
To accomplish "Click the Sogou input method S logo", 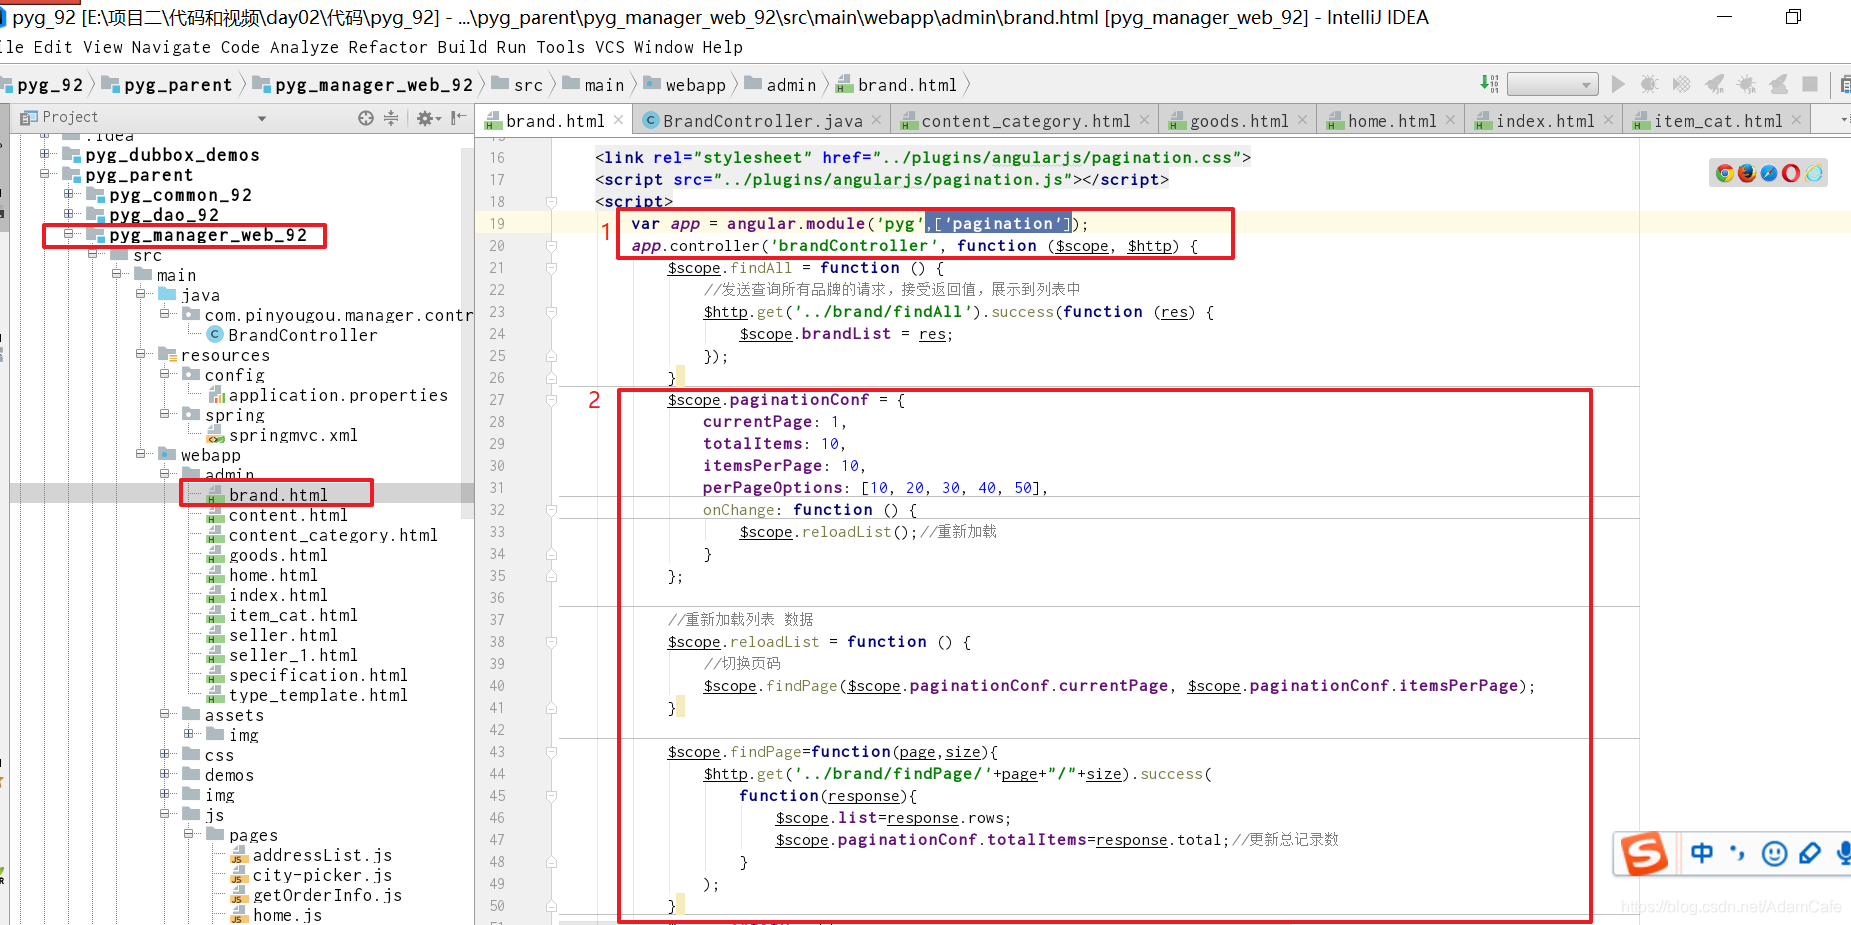I will (x=1644, y=853).
